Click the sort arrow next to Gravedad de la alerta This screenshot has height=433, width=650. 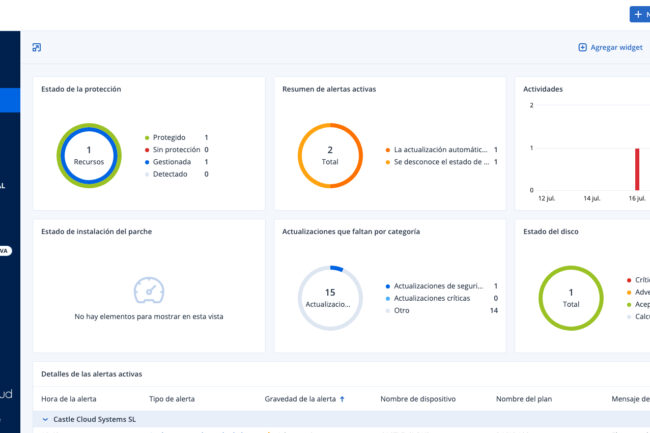[342, 399]
